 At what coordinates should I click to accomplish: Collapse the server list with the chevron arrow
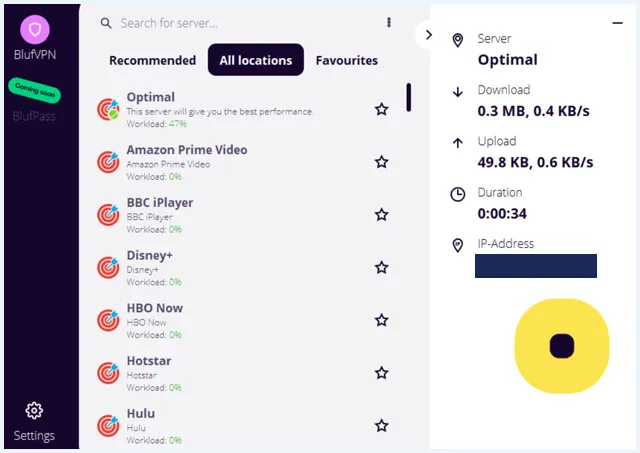tap(429, 35)
